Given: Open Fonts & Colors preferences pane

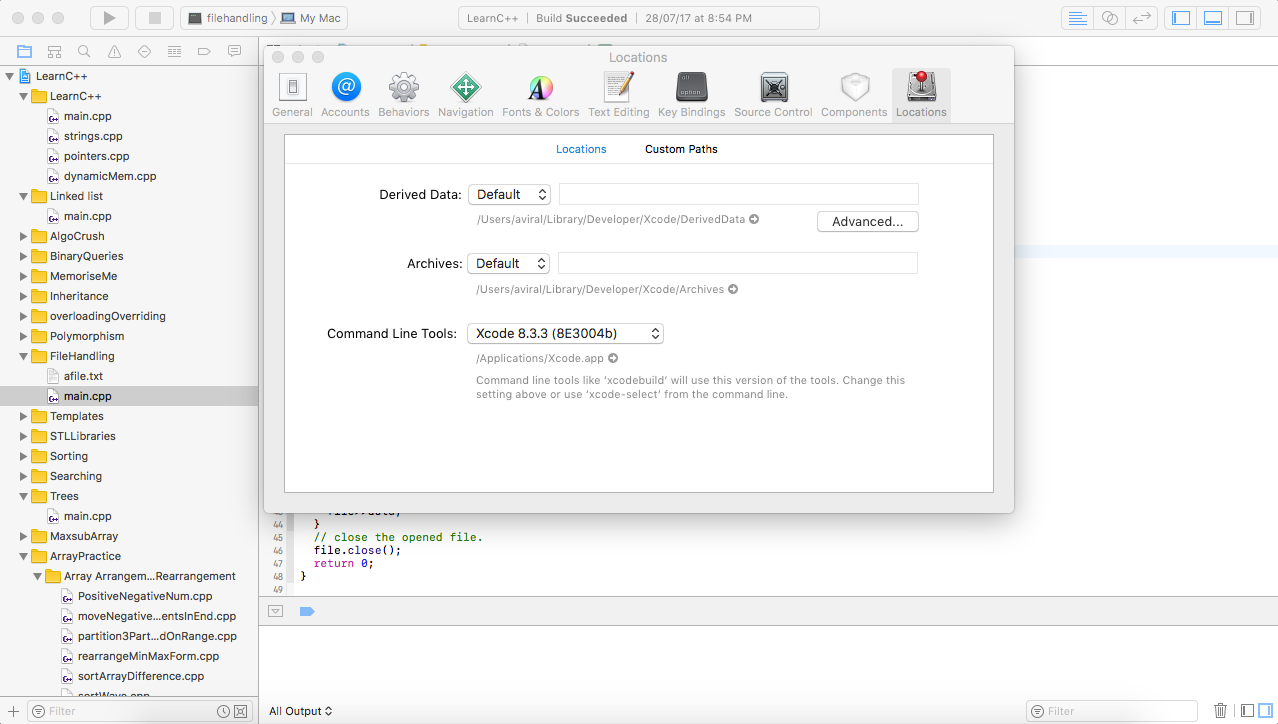Looking at the screenshot, I should tap(540, 95).
